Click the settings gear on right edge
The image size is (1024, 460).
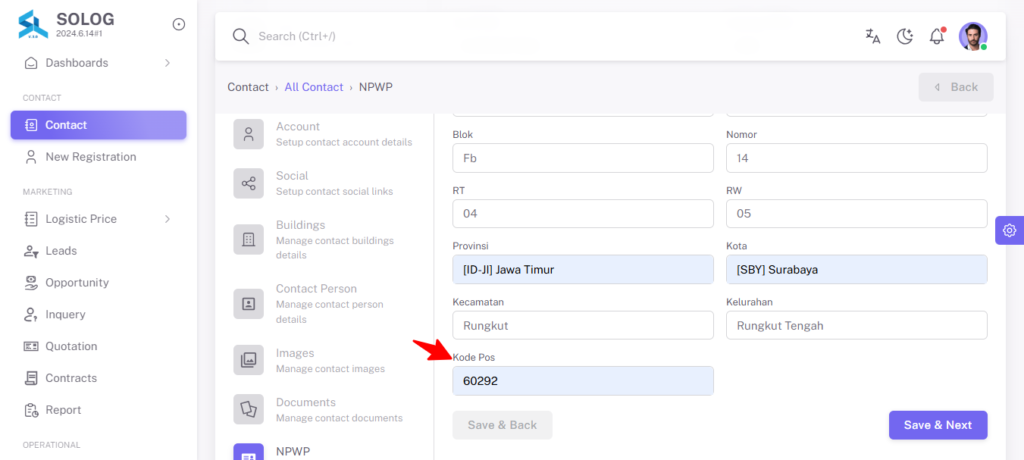click(x=1010, y=230)
